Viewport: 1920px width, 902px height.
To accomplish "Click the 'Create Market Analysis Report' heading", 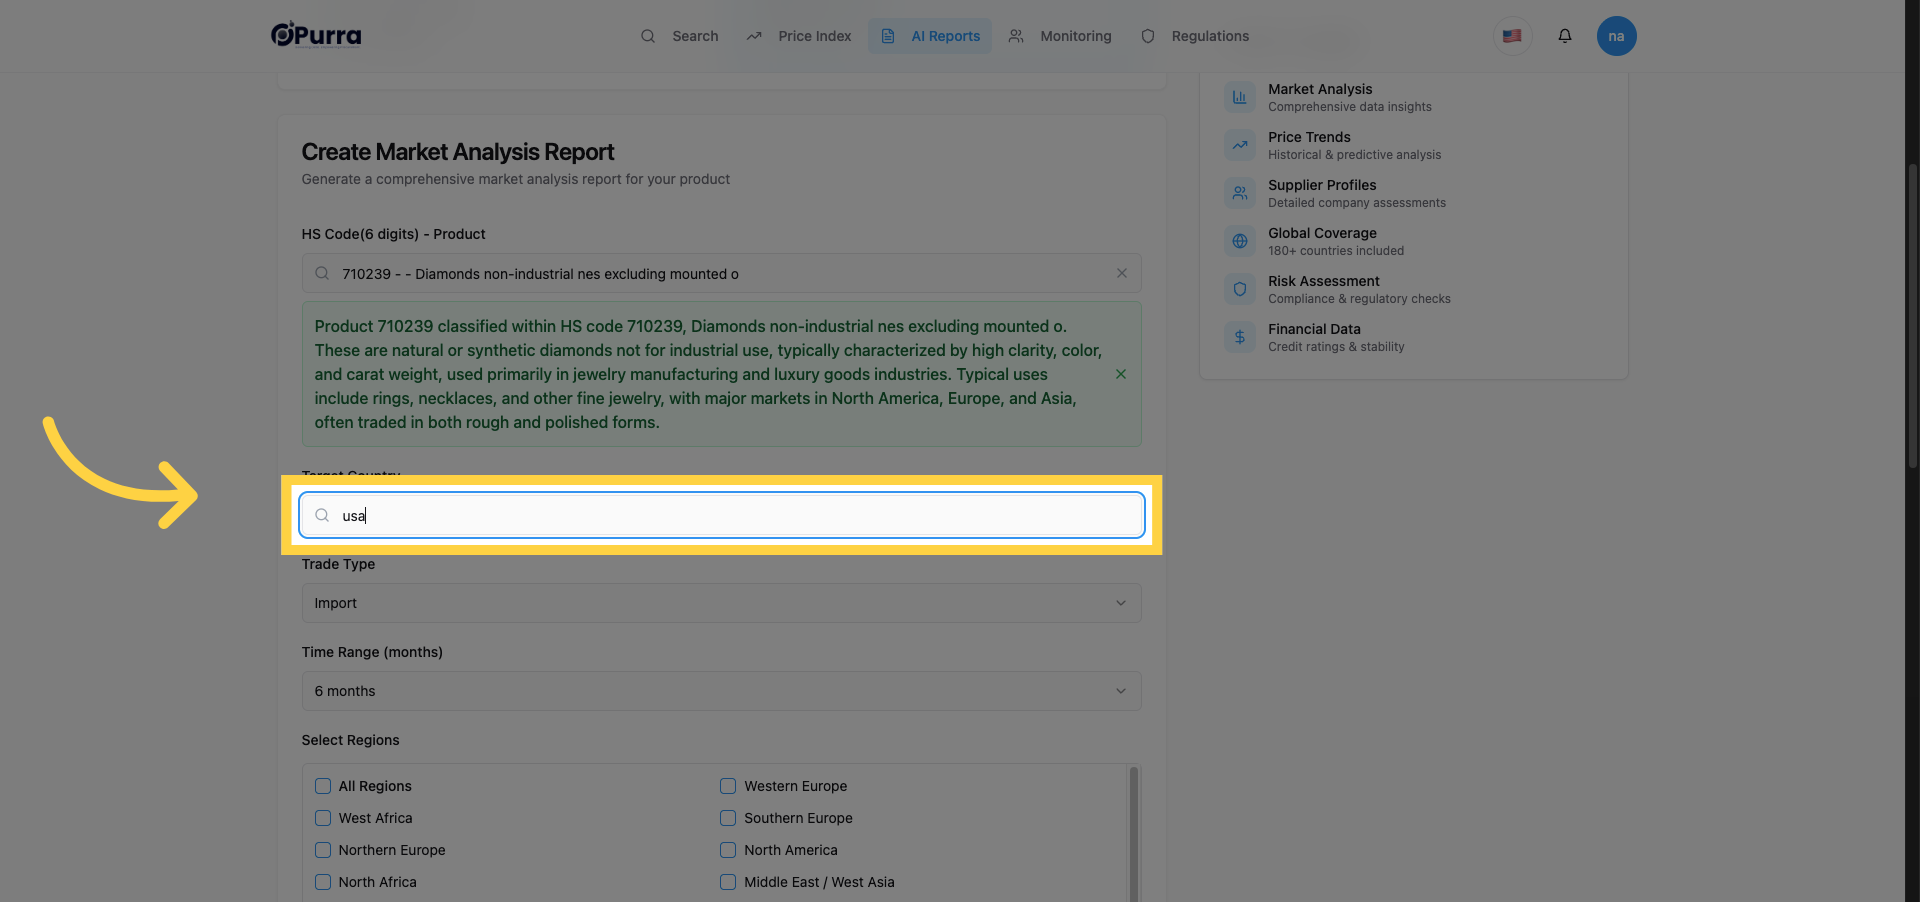I will (458, 152).
